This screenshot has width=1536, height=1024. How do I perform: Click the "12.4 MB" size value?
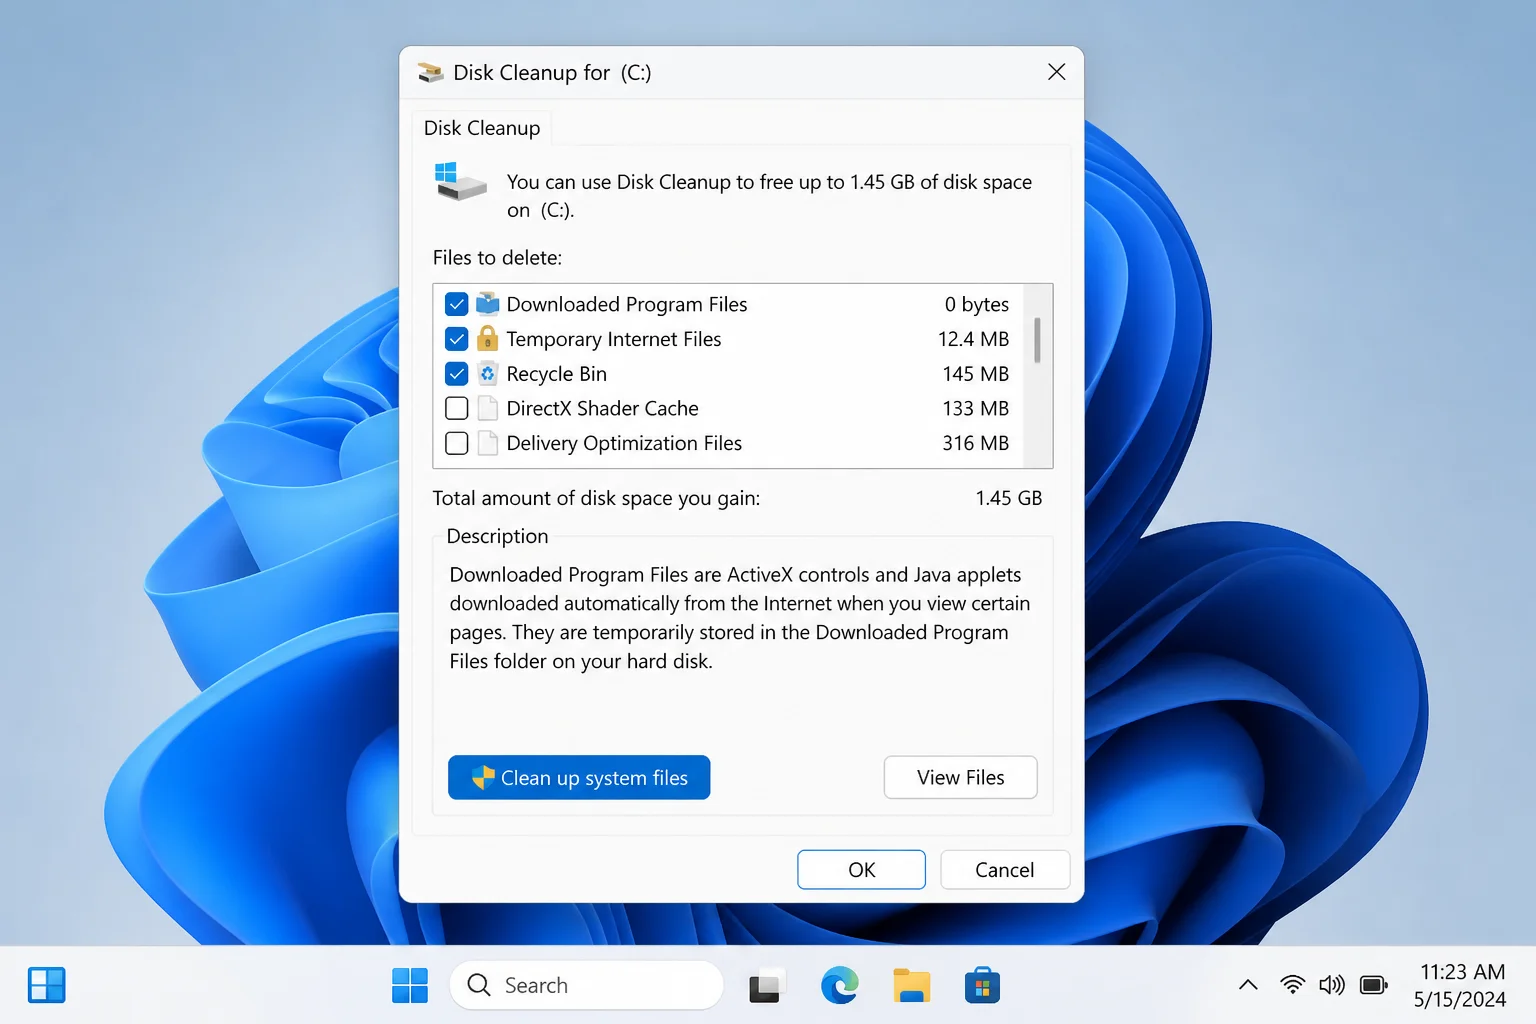[x=974, y=339]
